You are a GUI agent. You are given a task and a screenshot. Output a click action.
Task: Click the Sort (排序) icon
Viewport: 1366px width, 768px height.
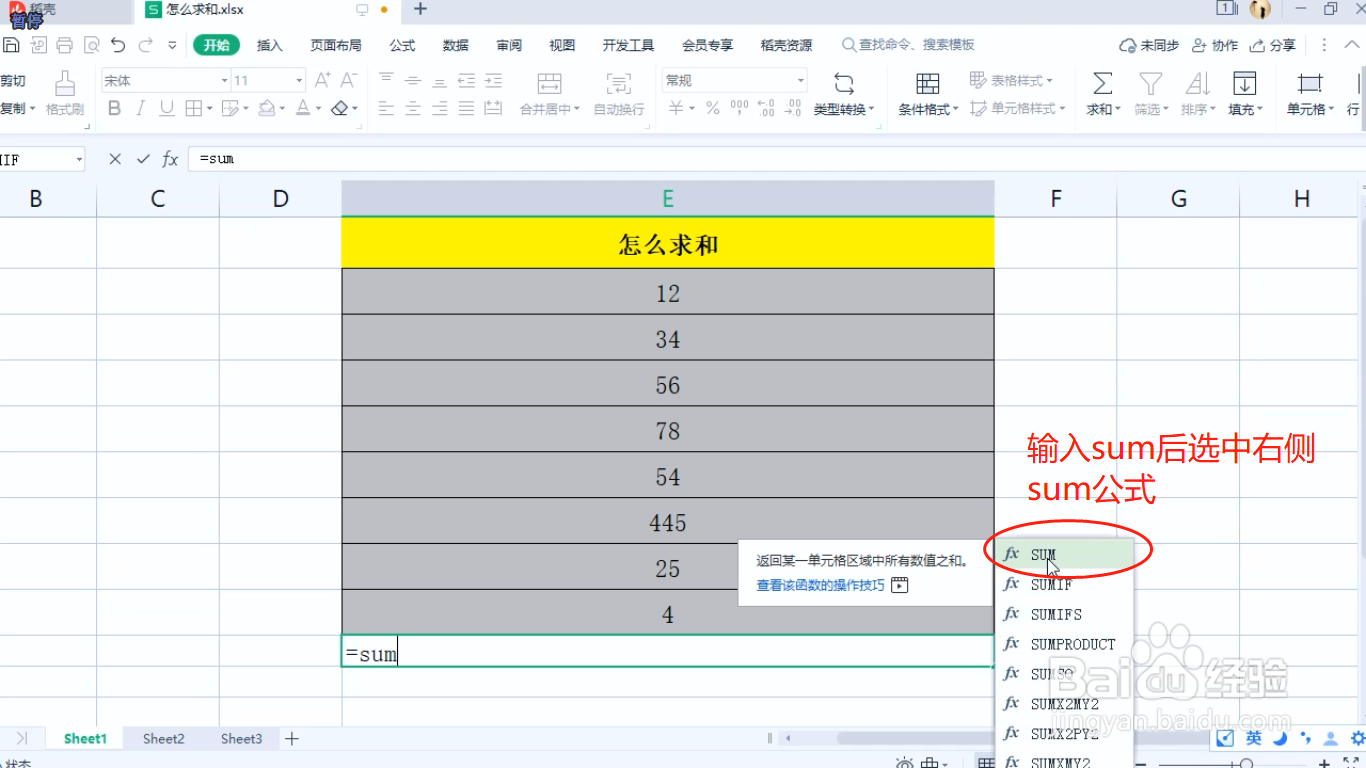1197,83
